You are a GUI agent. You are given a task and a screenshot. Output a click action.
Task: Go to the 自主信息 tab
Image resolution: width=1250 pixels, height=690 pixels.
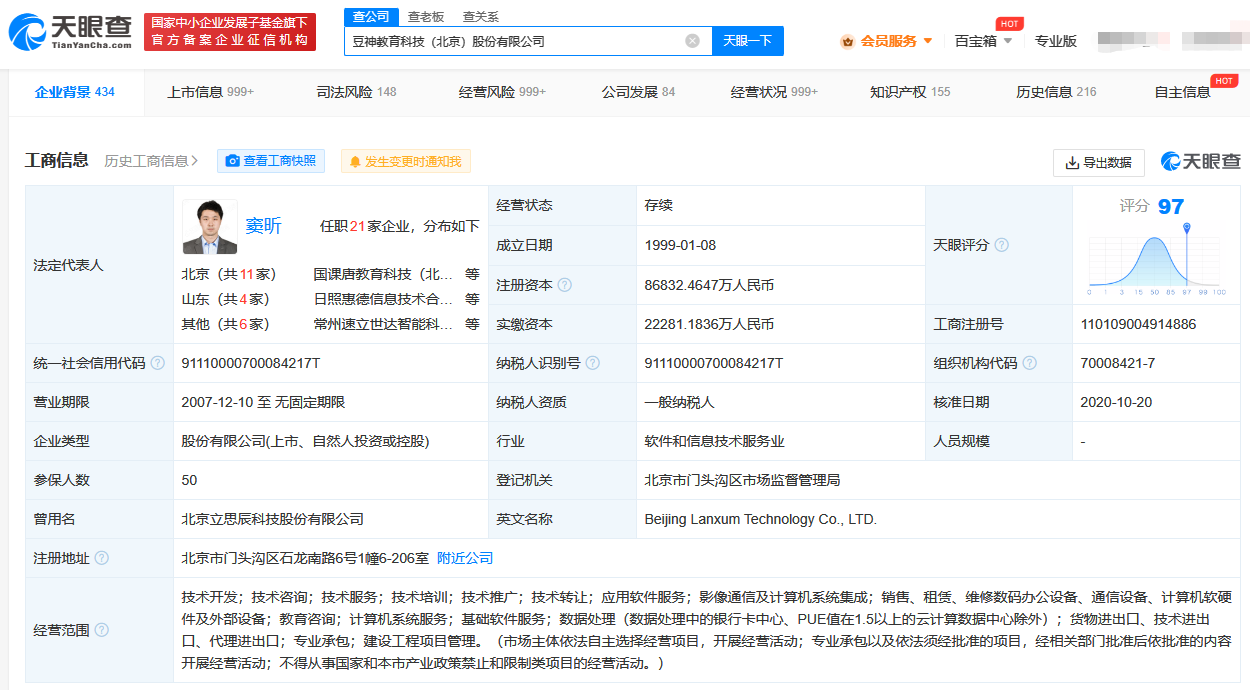pos(1182,92)
